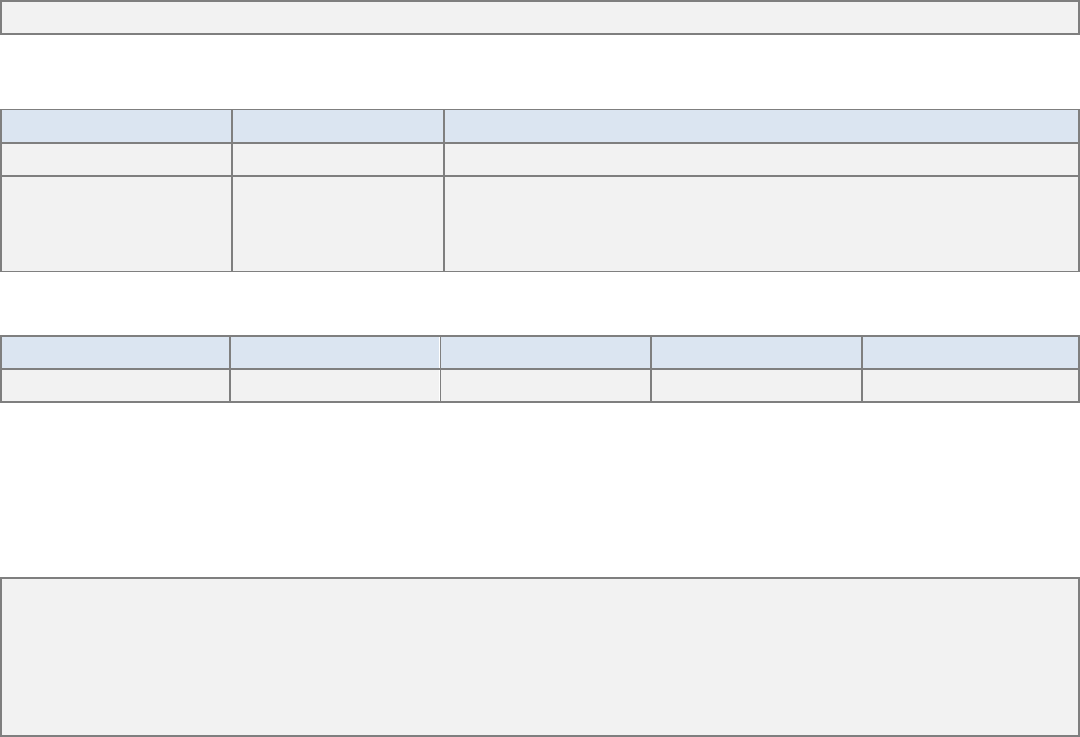The width and height of the screenshot is (1080, 737).
Task: Click inside the large gray box at the bottom
Action: click(540, 656)
